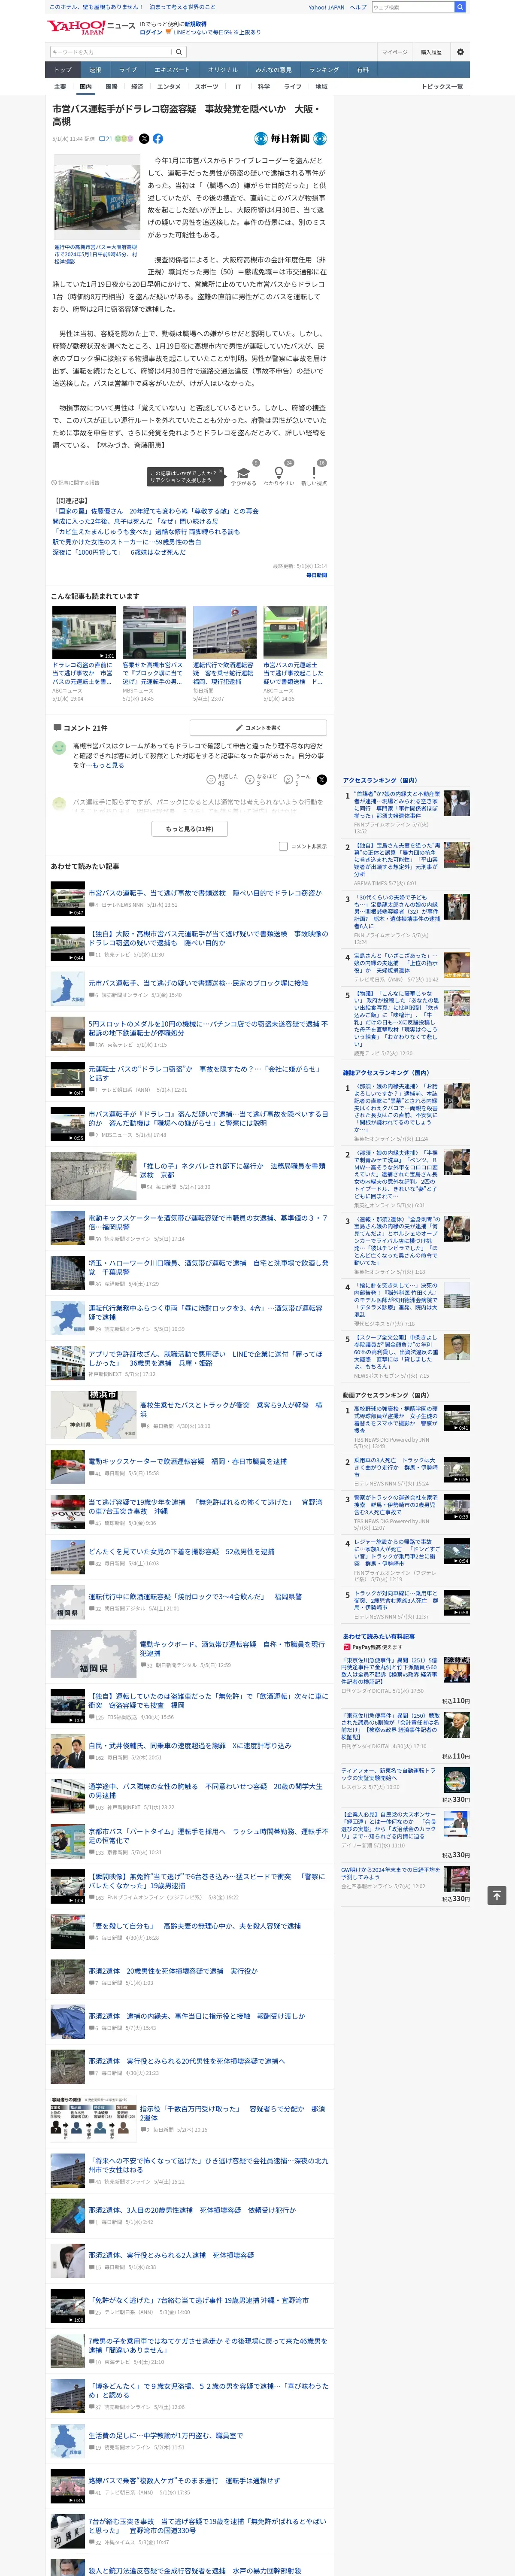Open the 速報 tab
515x2576 pixels.
point(95,70)
